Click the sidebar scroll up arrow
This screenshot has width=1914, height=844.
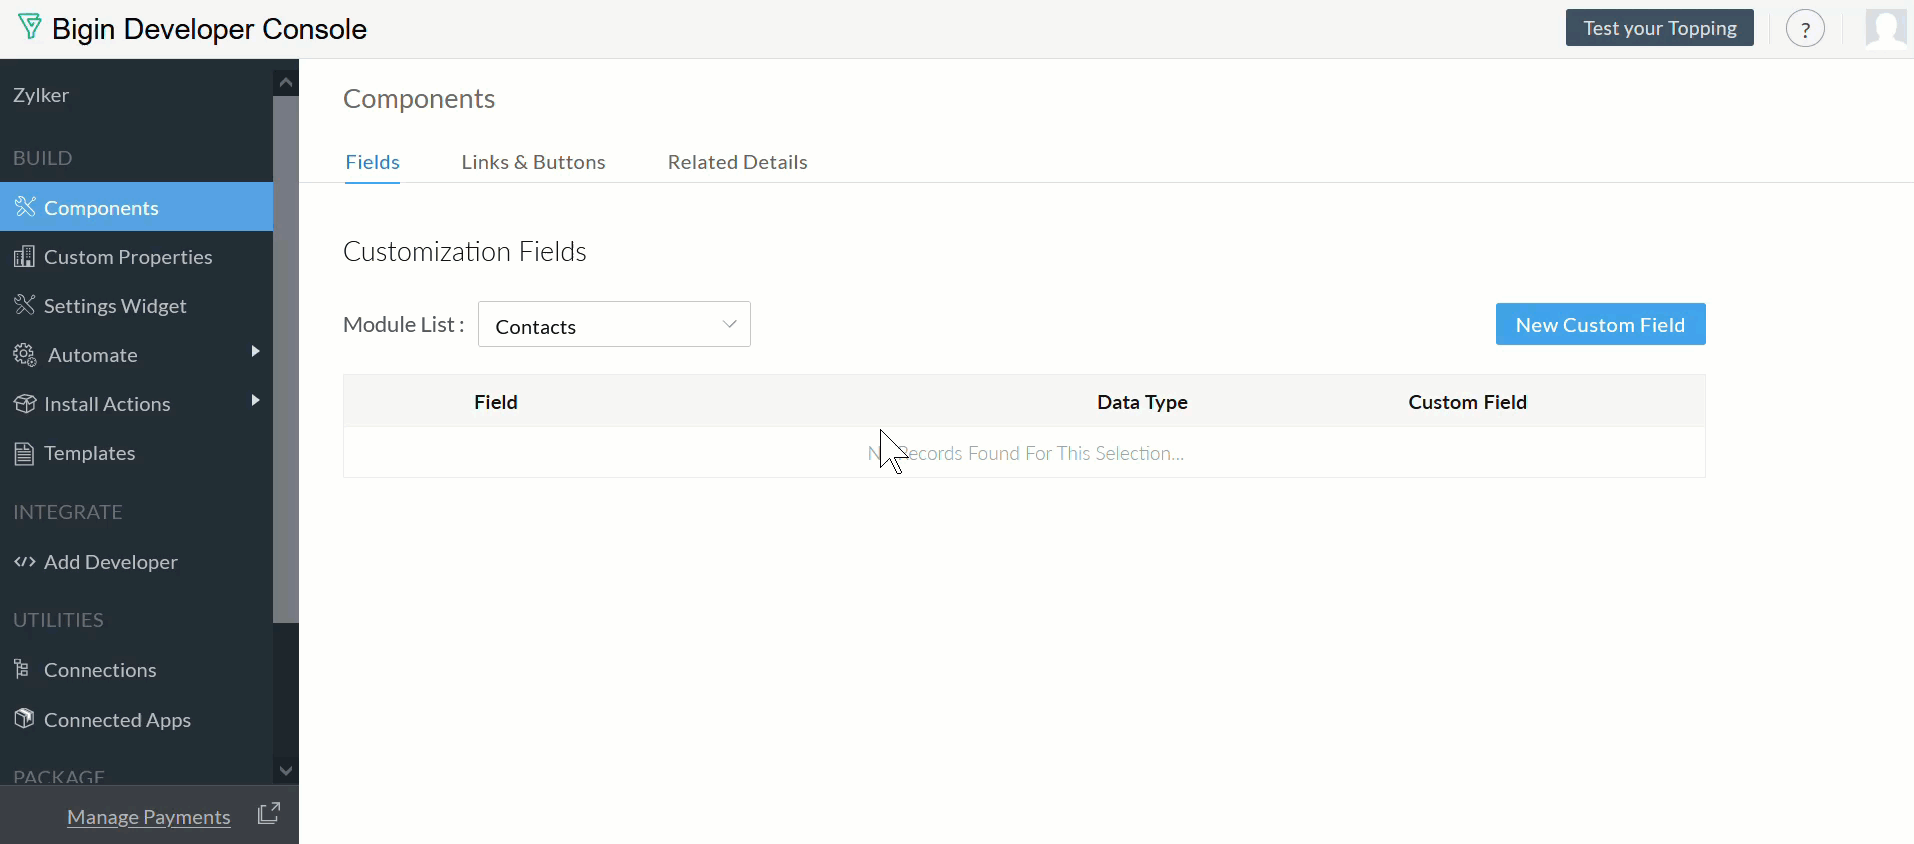(286, 82)
